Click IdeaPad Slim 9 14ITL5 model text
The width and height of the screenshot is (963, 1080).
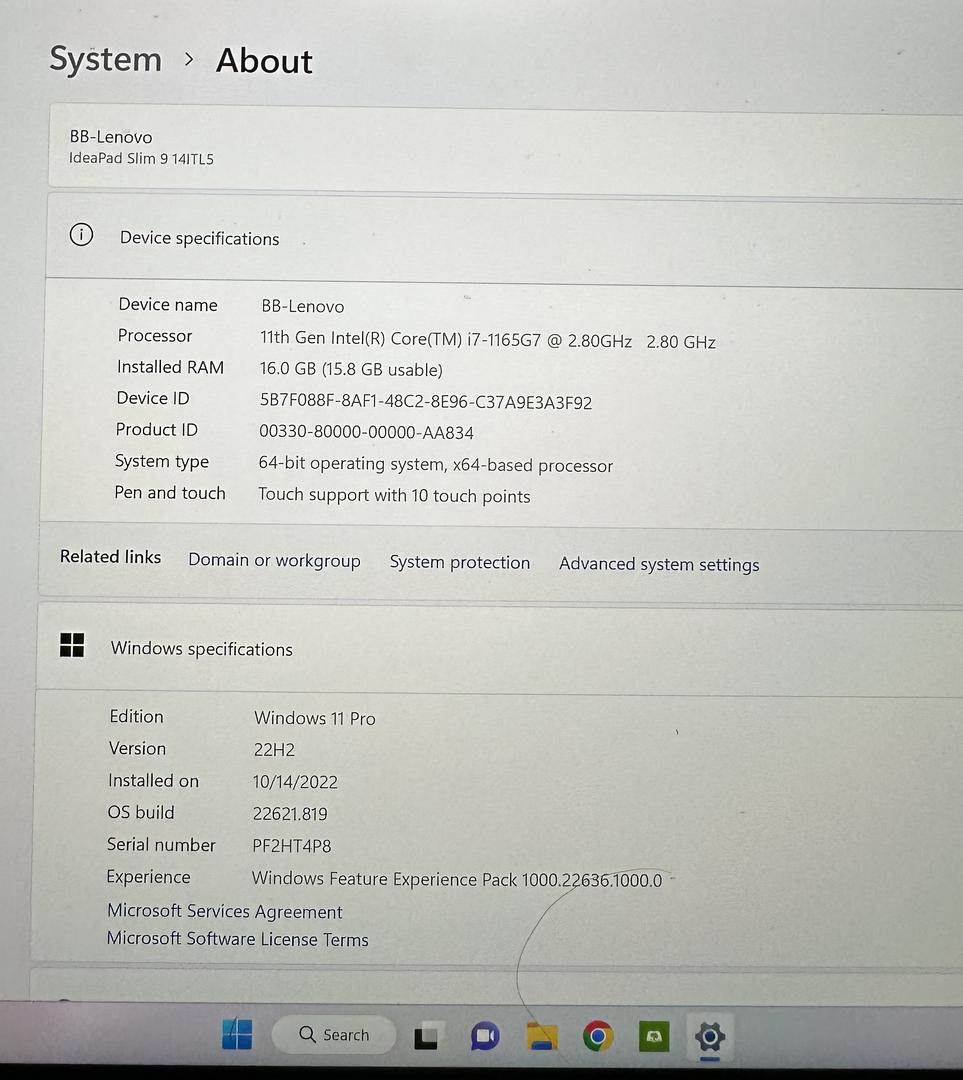141,158
